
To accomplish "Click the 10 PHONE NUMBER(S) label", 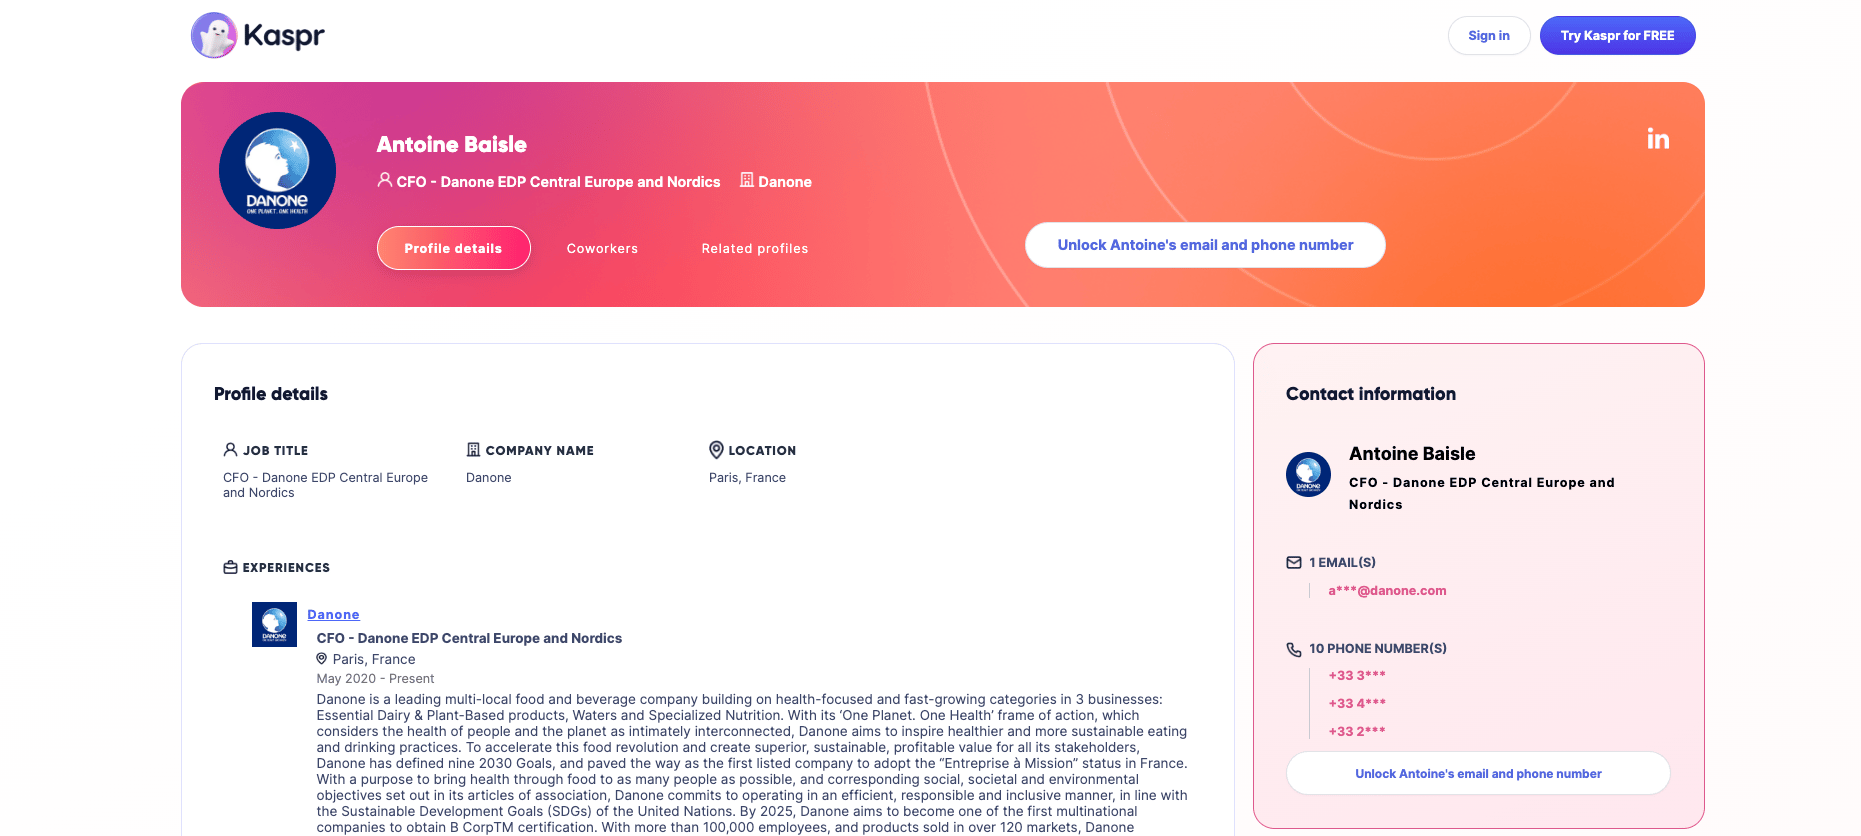I will coord(1378,649).
